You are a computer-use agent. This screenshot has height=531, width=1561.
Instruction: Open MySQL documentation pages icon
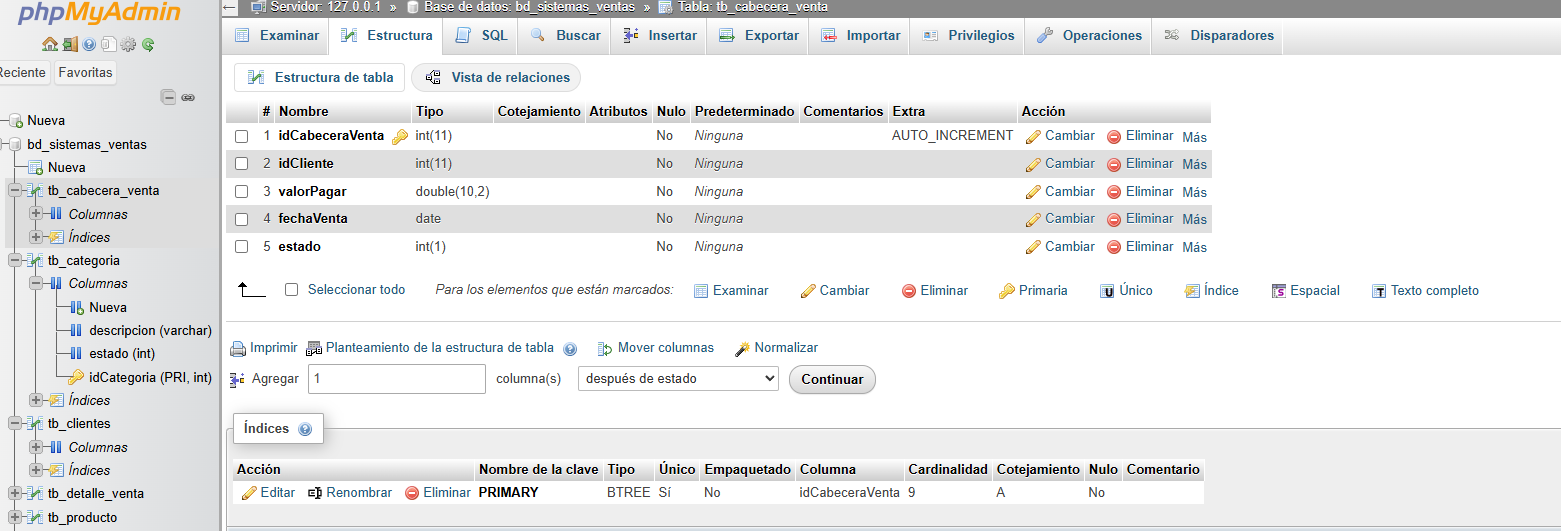coord(108,44)
